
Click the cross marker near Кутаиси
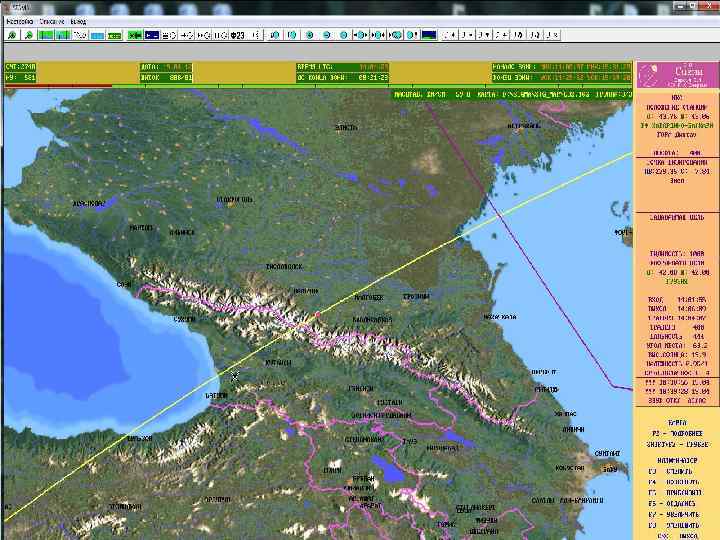(235, 376)
